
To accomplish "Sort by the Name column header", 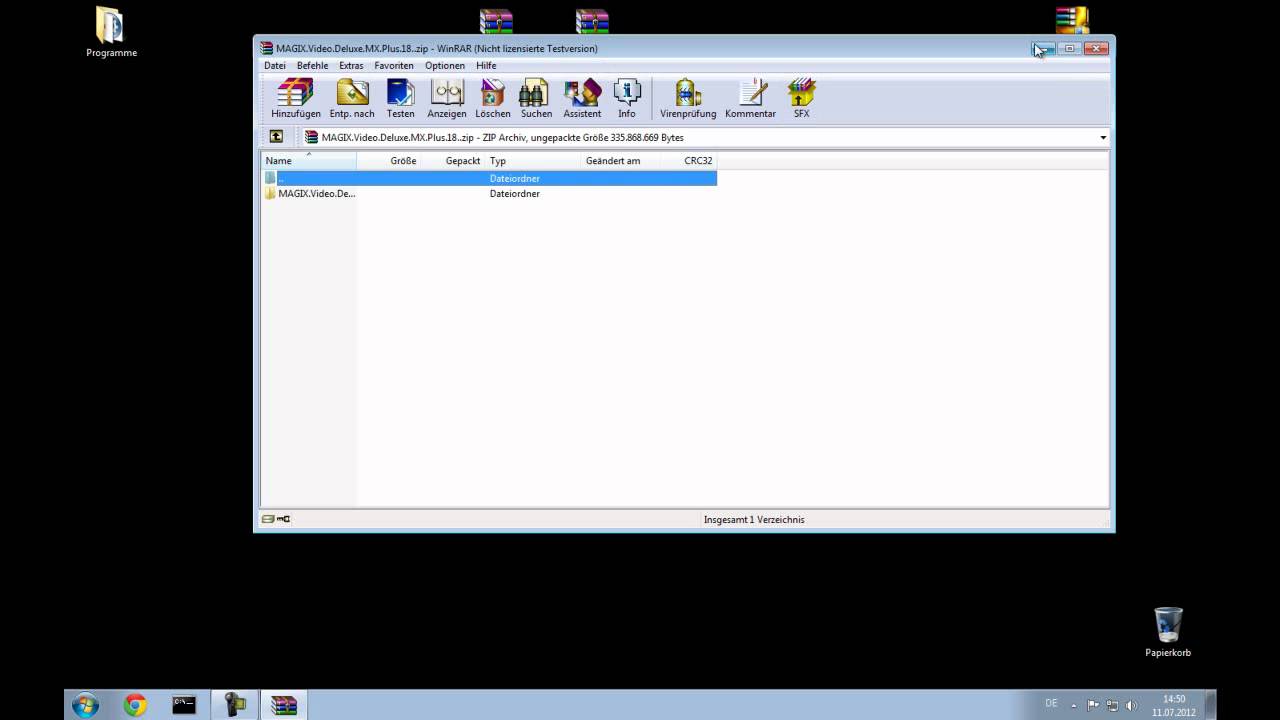I will 309,160.
